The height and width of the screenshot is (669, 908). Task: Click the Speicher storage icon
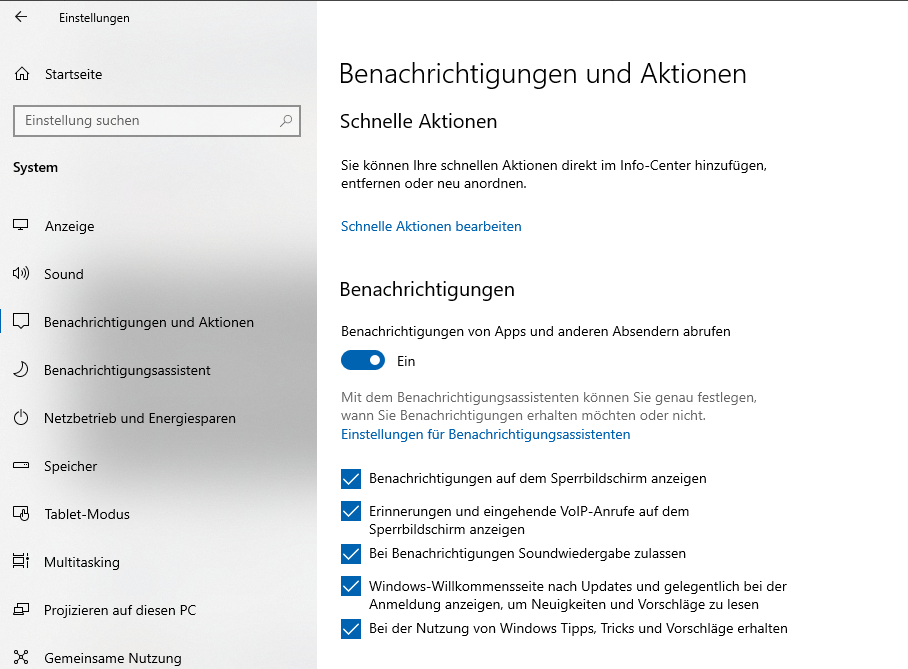click(x=21, y=466)
